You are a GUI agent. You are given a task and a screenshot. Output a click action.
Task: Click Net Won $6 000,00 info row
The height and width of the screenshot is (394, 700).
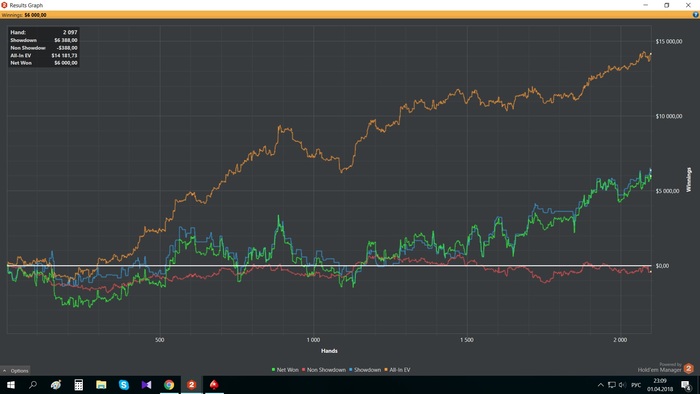[x=44, y=63]
